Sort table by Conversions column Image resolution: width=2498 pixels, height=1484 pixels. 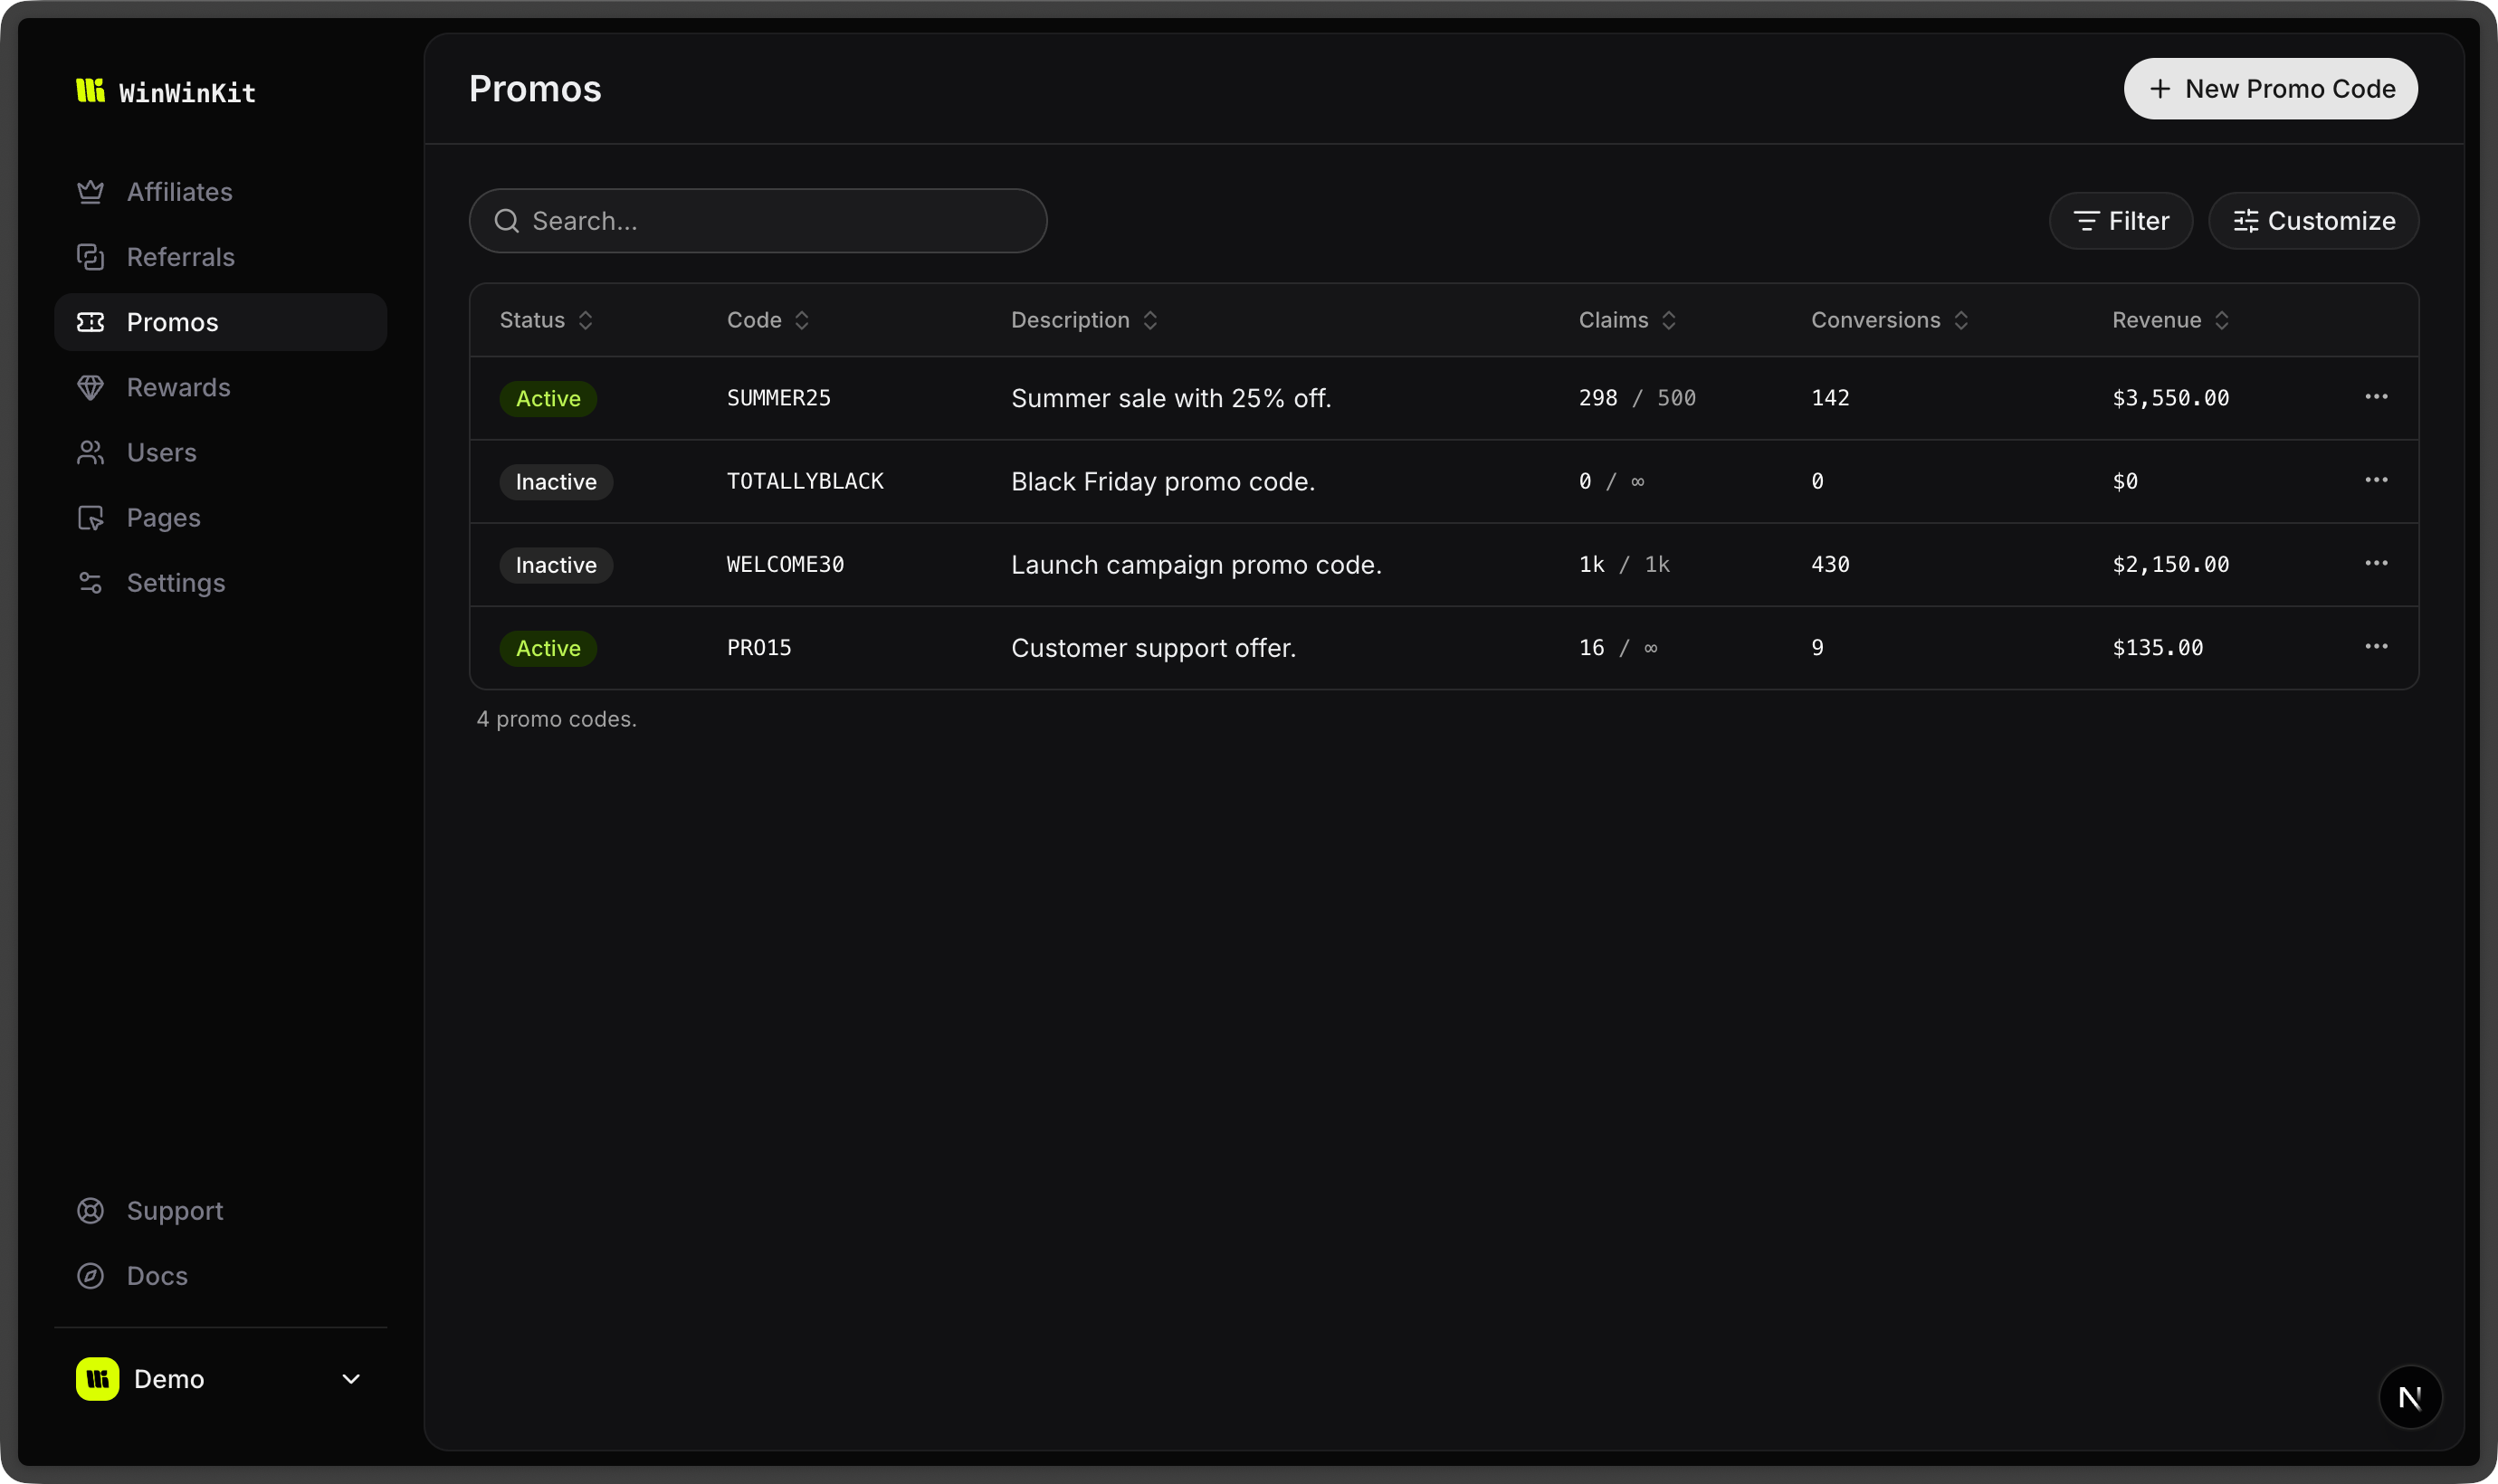1889,320
